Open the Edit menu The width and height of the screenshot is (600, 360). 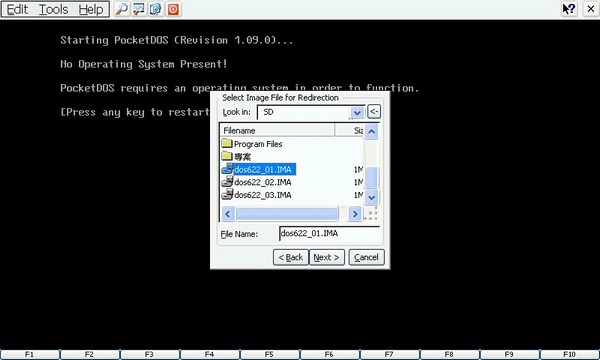(x=17, y=9)
